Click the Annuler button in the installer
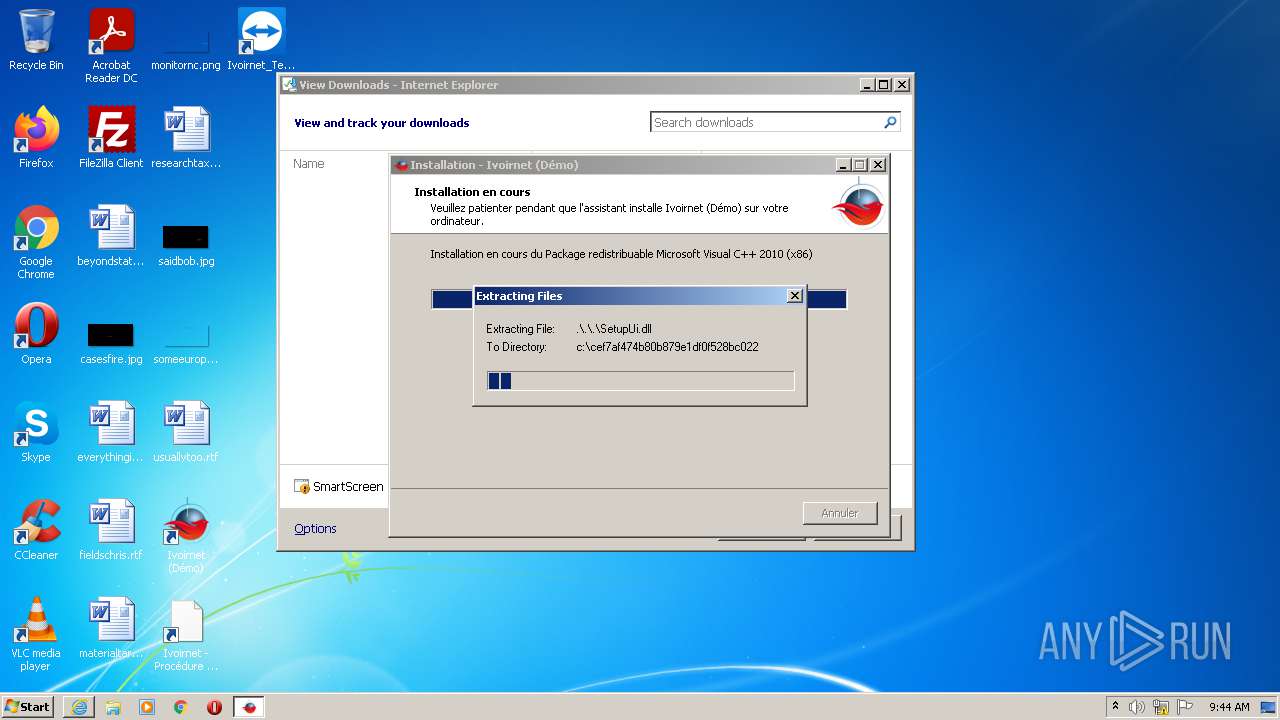This screenshot has height=720, width=1280. (840, 513)
